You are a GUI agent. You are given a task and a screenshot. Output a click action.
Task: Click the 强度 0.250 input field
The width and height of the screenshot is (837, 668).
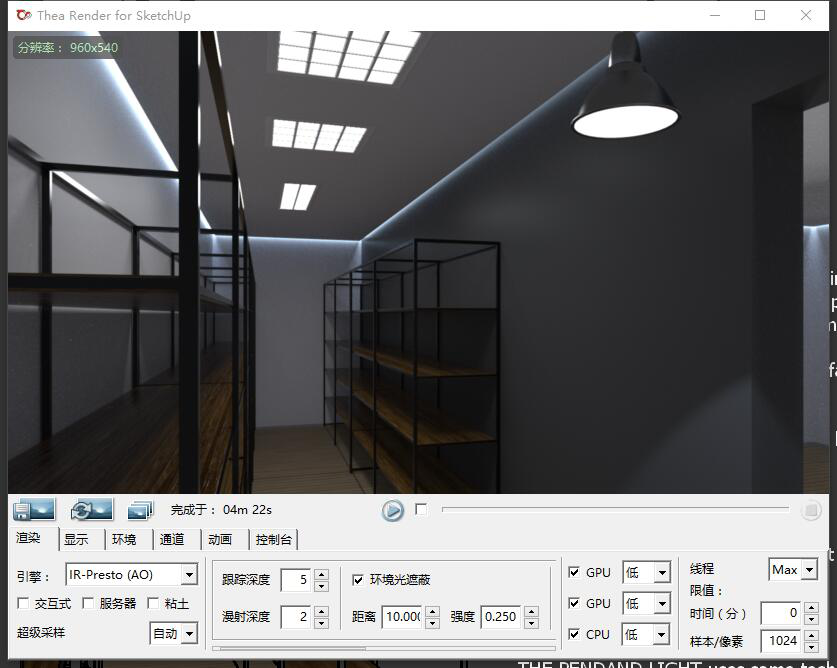[502, 617]
